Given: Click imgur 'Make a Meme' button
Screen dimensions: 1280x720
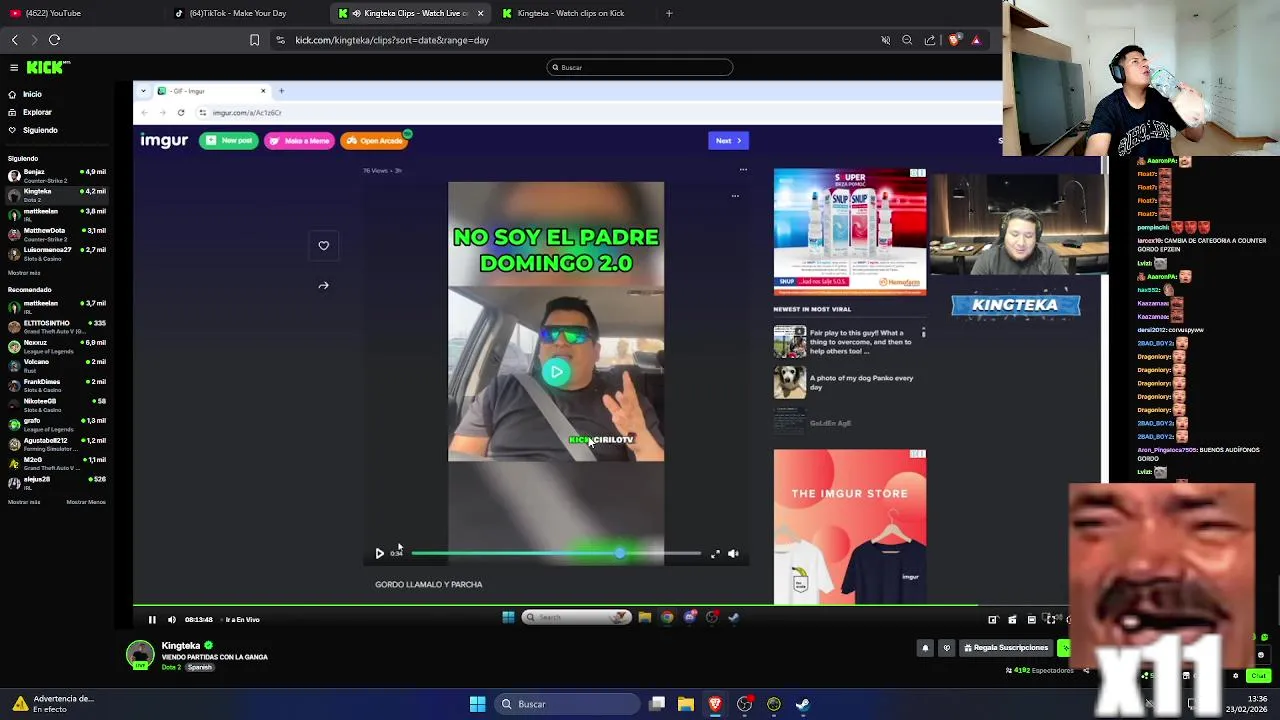Looking at the screenshot, I should 299,141.
